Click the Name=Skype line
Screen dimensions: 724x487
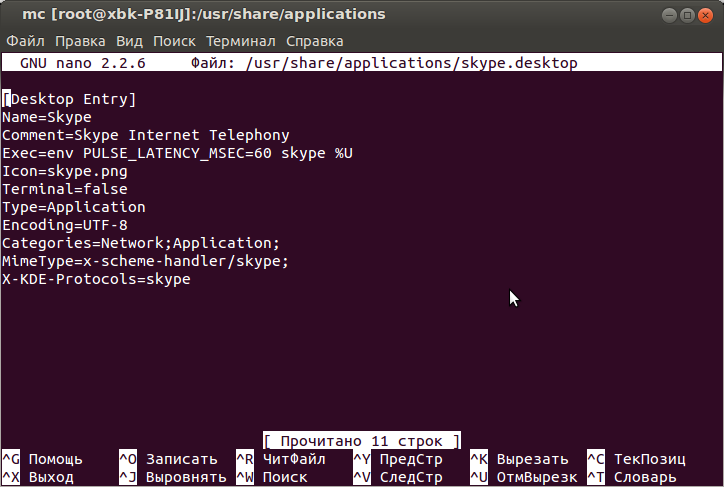pyautogui.click(x=47, y=117)
